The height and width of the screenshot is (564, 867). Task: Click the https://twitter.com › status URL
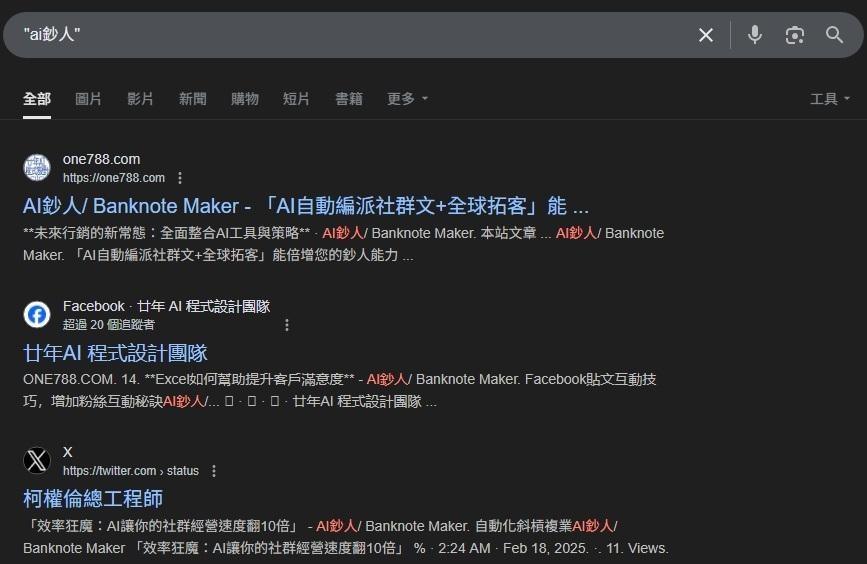pyautogui.click(x=130, y=471)
